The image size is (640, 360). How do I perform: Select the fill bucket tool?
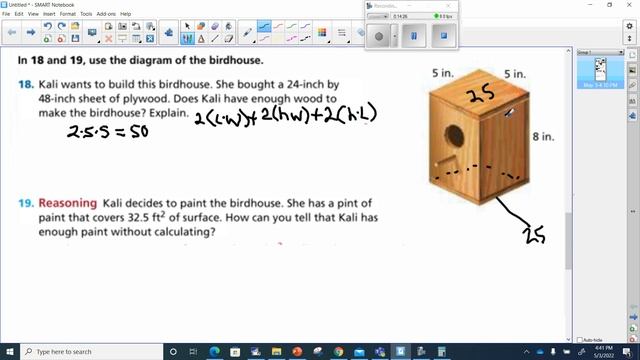coord(229,26)
